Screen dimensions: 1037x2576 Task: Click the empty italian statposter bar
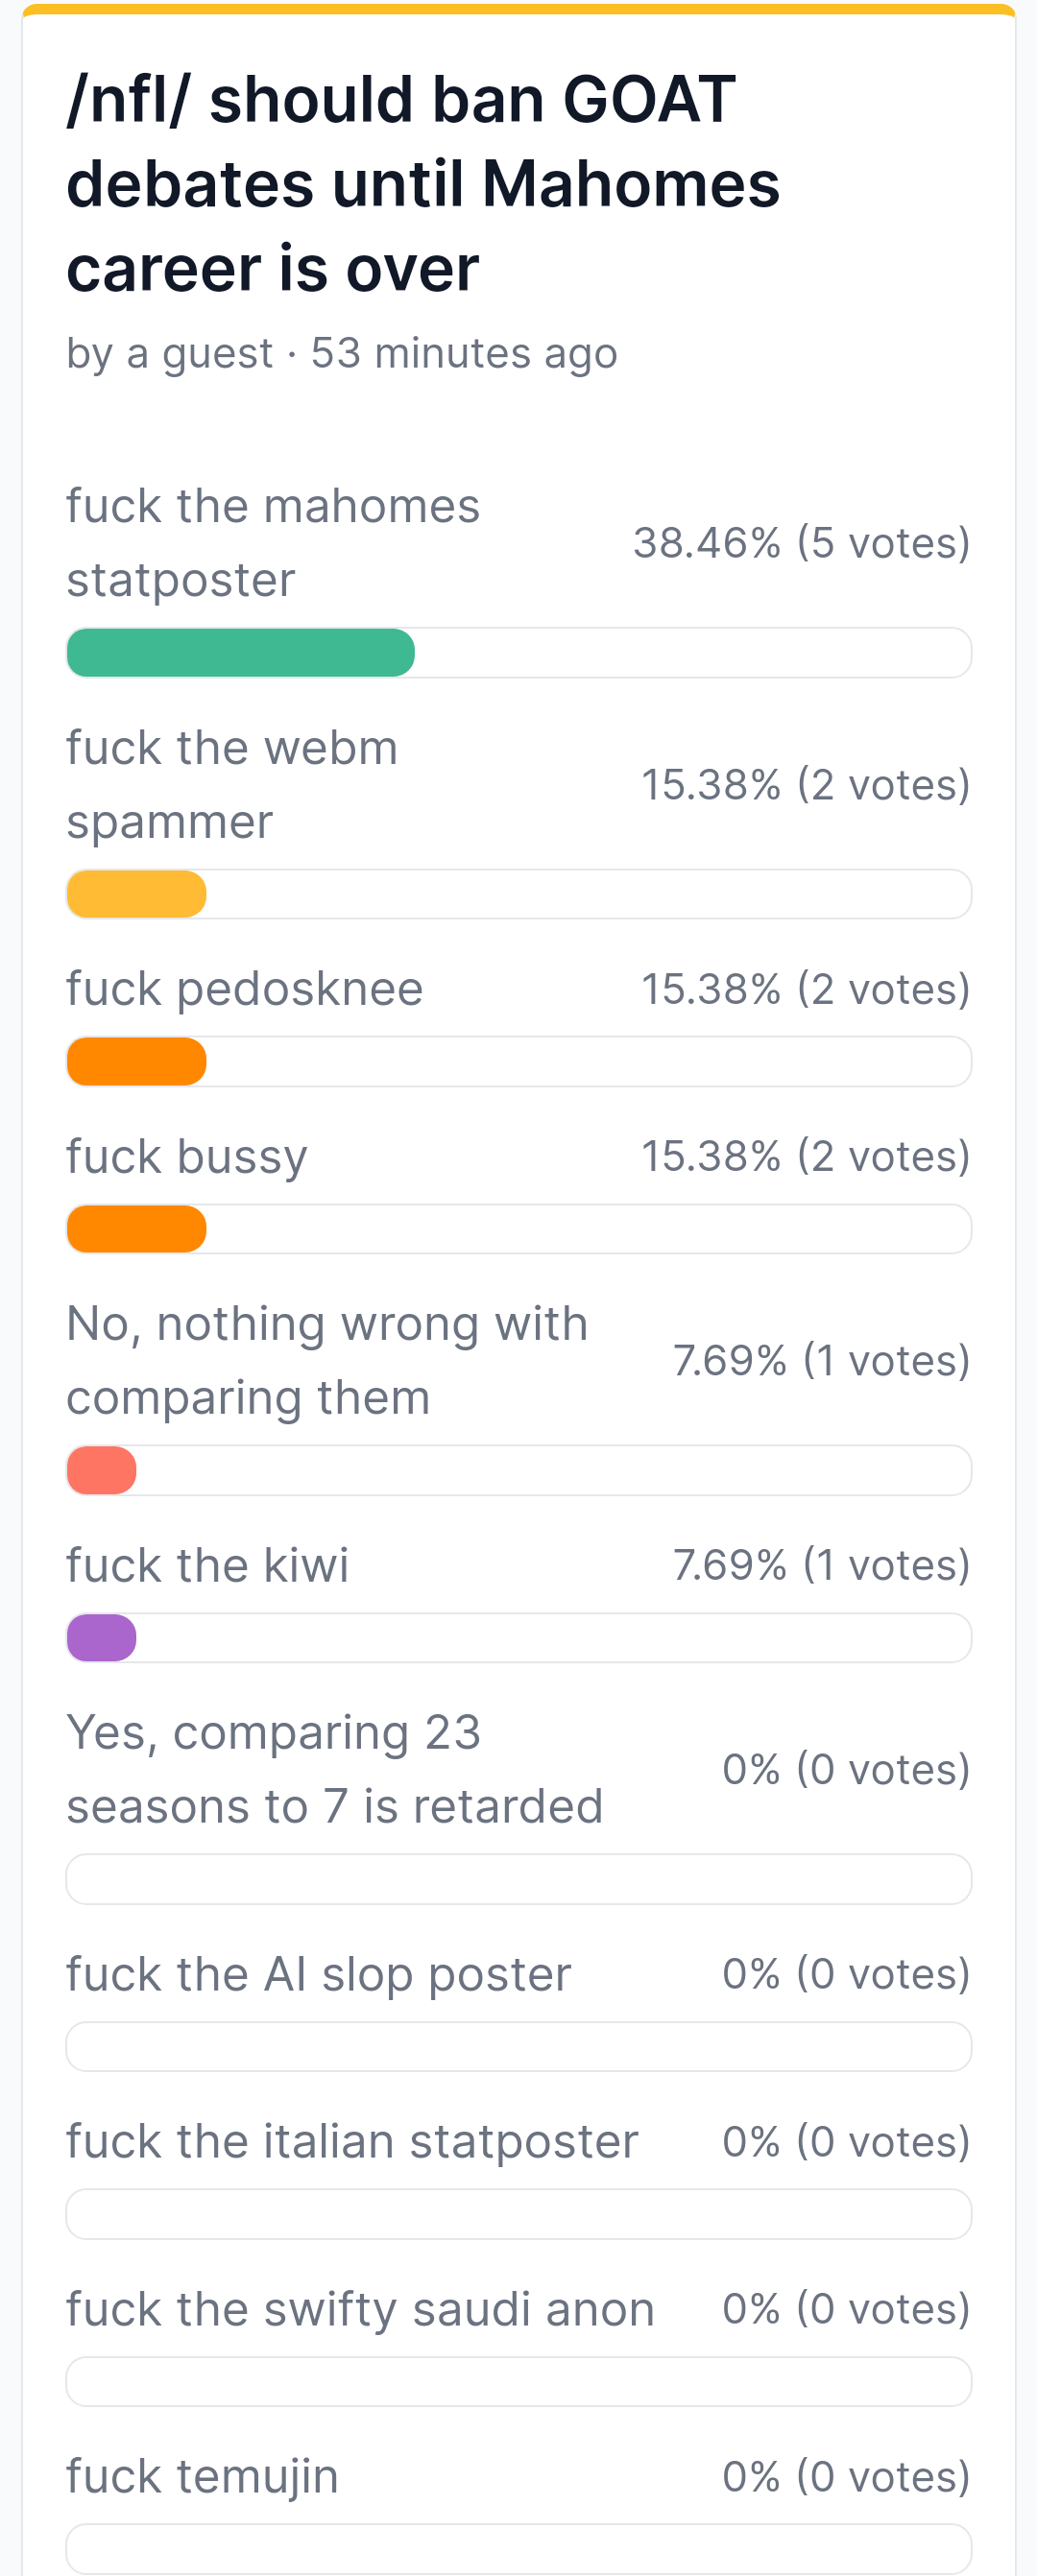coord(518,2214)
